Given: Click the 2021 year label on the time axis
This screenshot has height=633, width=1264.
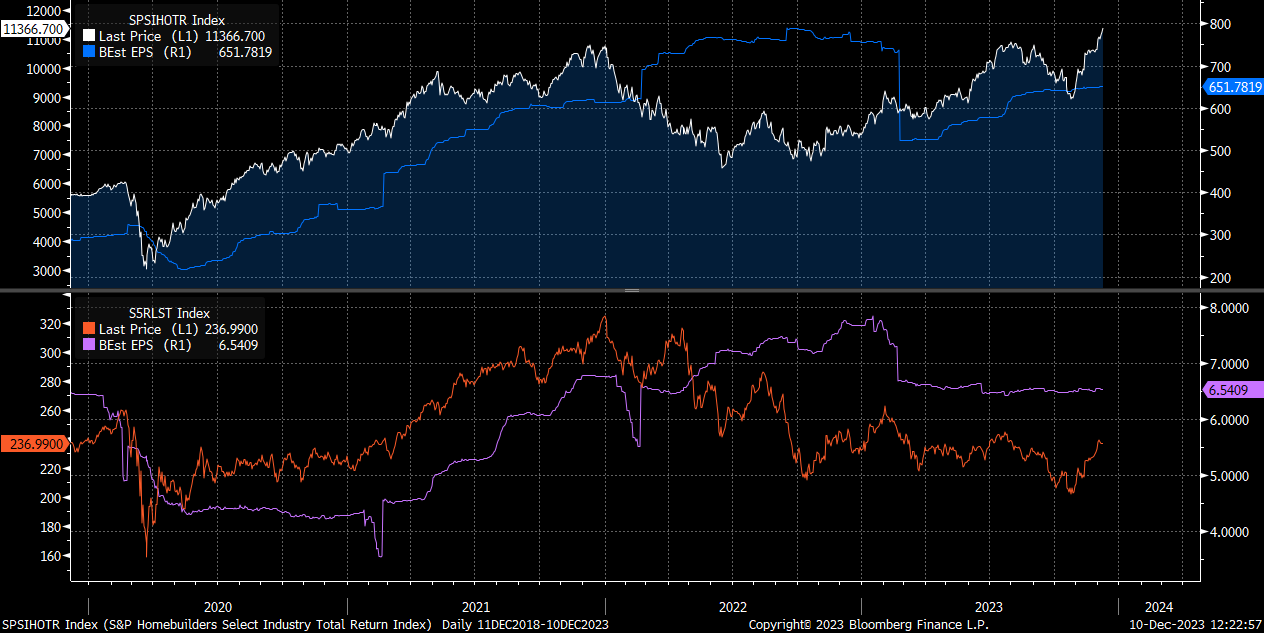Looking at the screenshot, I should pyautogui.click(x=476, y=607).
